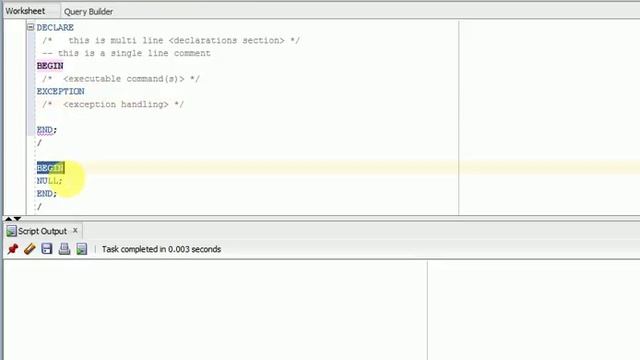Pin the Script Output panel

[13, 249]
